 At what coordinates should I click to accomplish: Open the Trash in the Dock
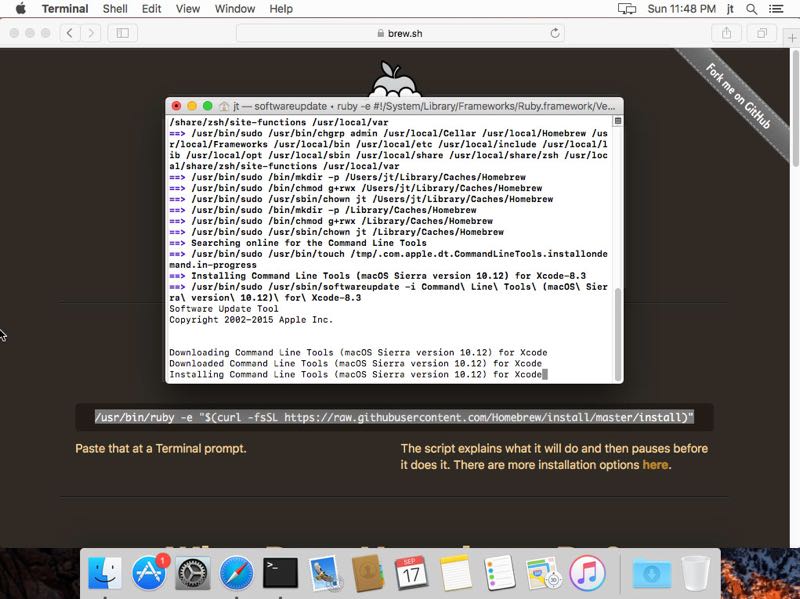695,573
